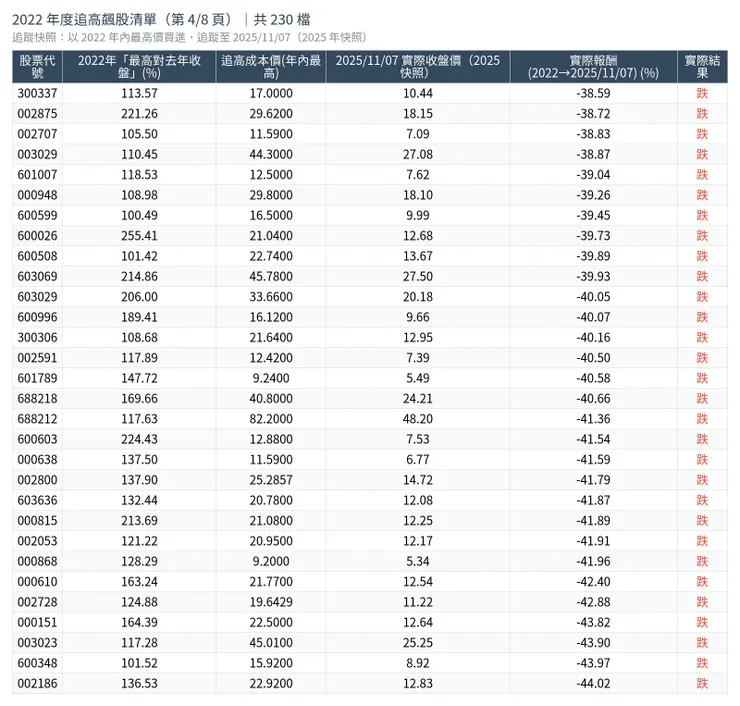
Task: Click the return value -38.59
Action: (593, 93)
